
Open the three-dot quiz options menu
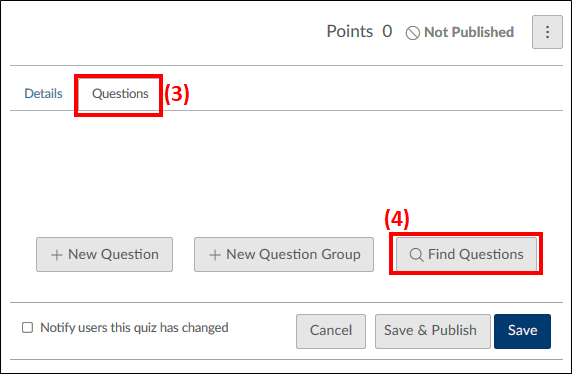point(547,32)
